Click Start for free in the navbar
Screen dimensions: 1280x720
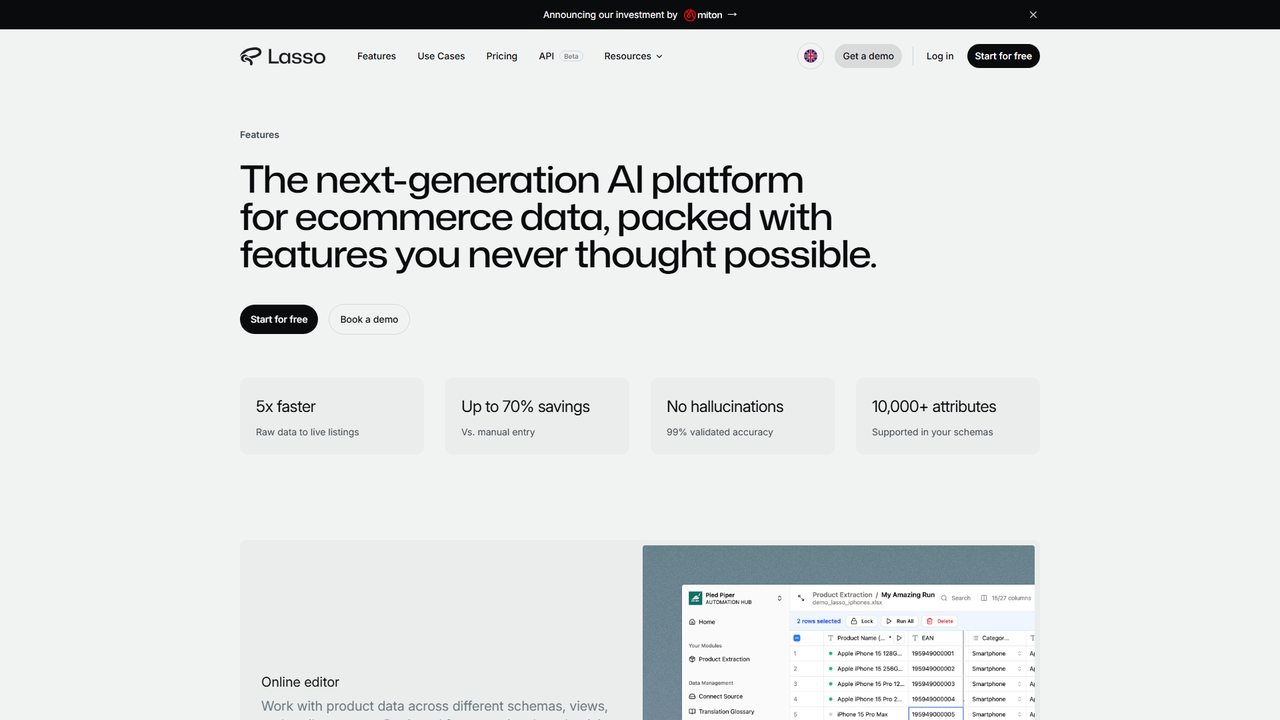coord(1003,56)
